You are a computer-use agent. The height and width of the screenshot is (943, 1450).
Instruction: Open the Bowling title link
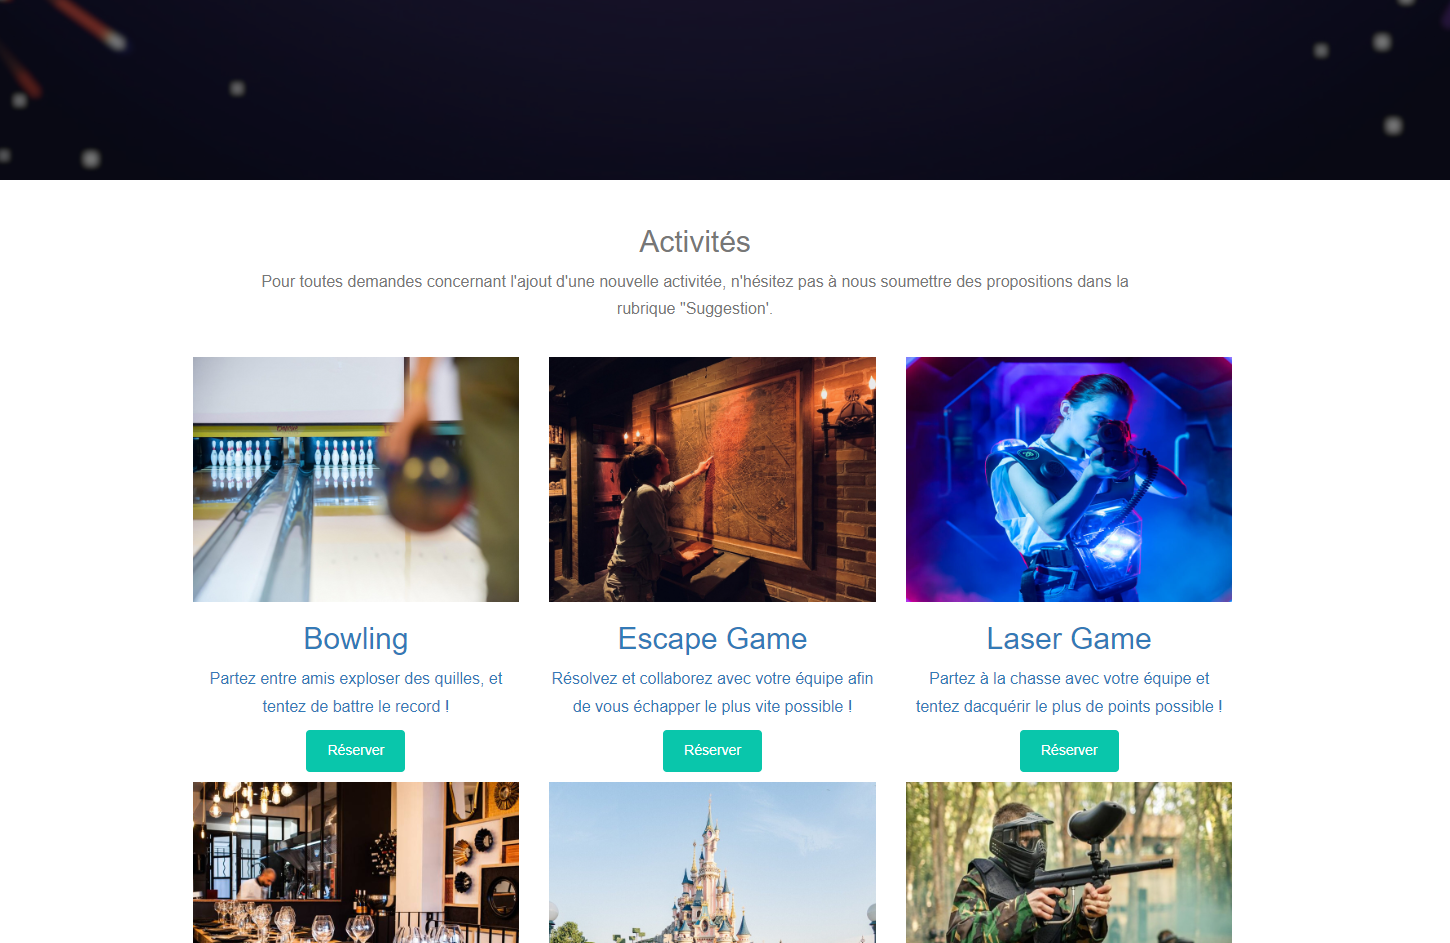click(x=356, y=638)
